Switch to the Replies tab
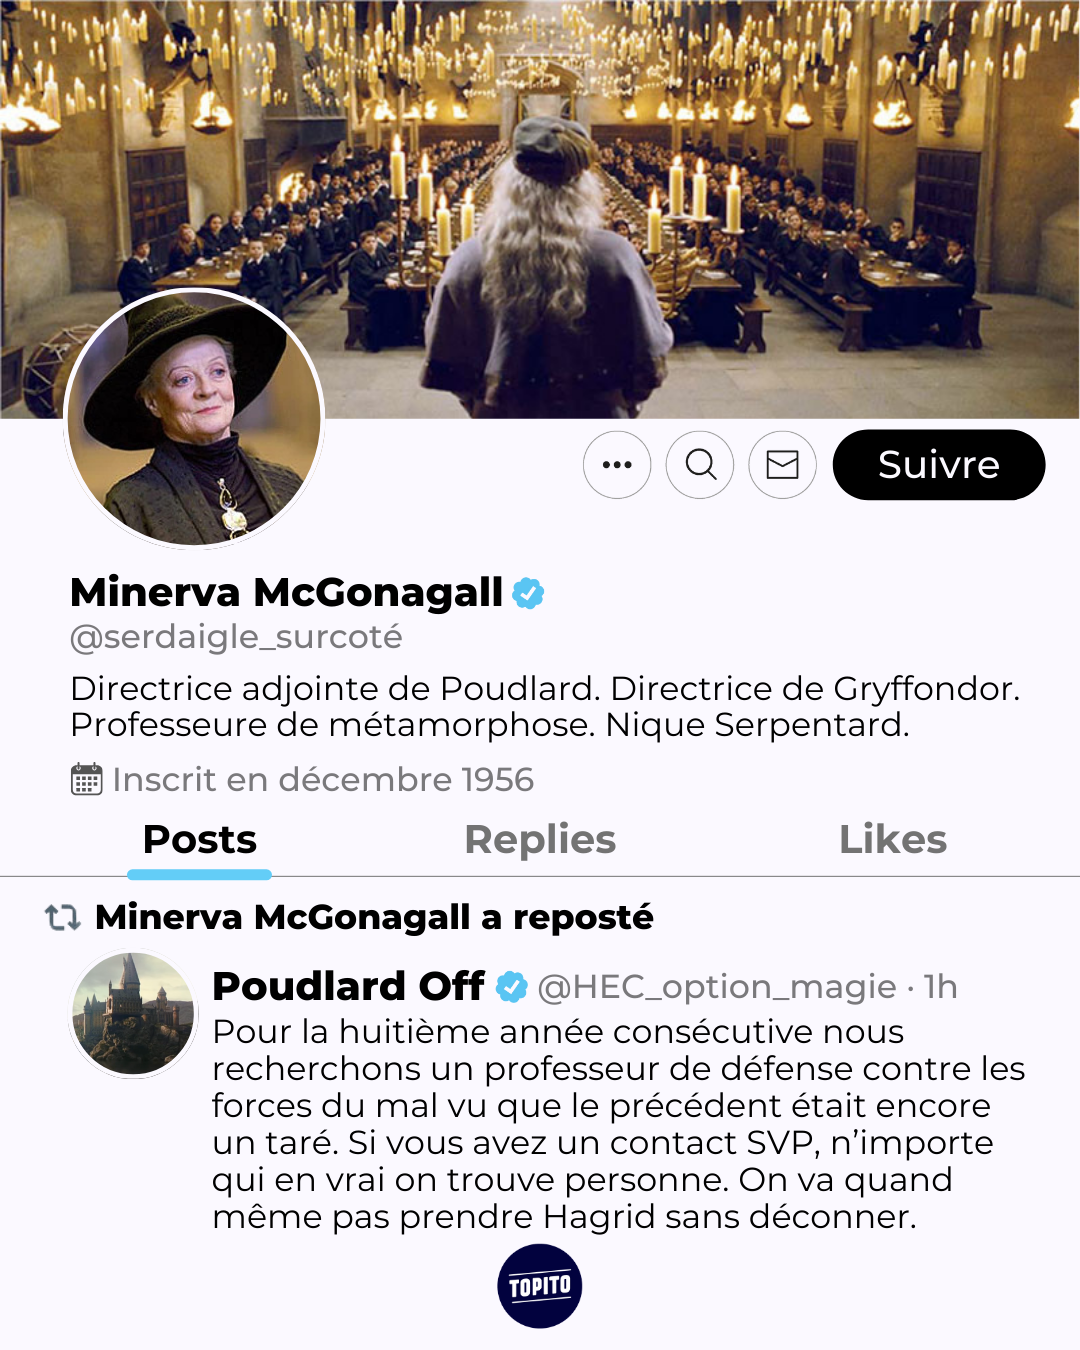 pos(540,840)
